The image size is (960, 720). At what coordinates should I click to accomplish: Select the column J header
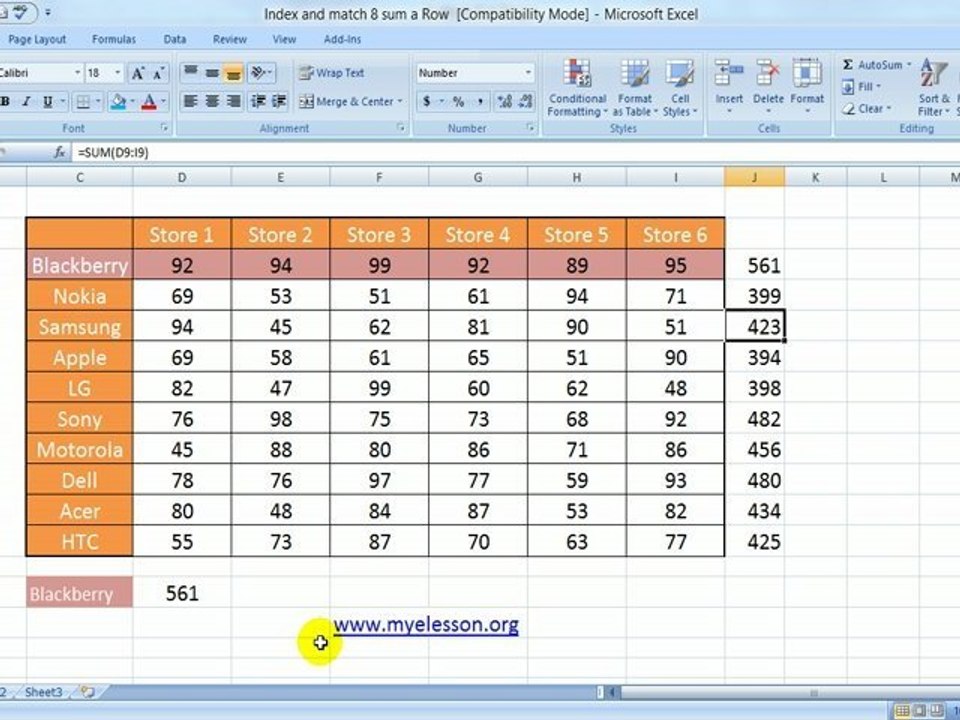tap(754, 178)
